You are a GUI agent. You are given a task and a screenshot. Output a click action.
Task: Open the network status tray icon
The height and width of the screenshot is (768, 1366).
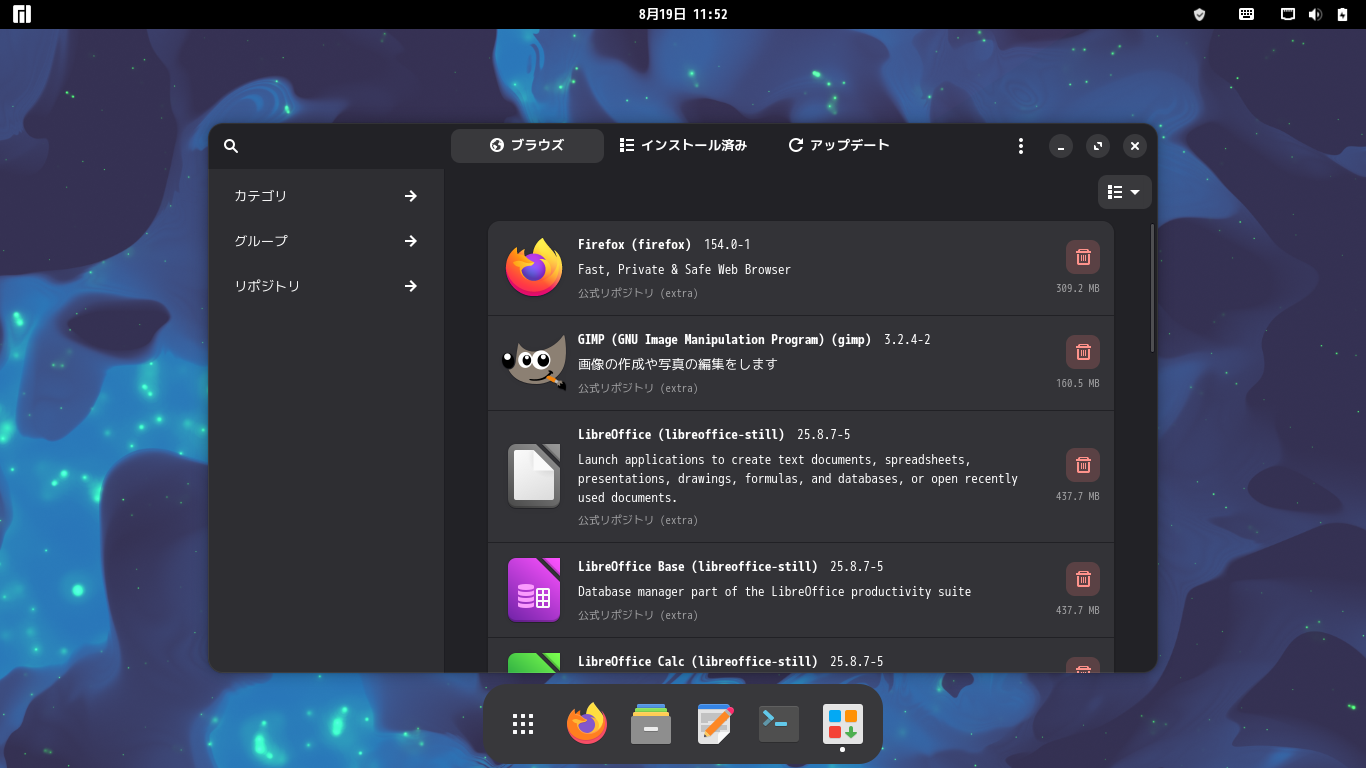coord(1289,14)
